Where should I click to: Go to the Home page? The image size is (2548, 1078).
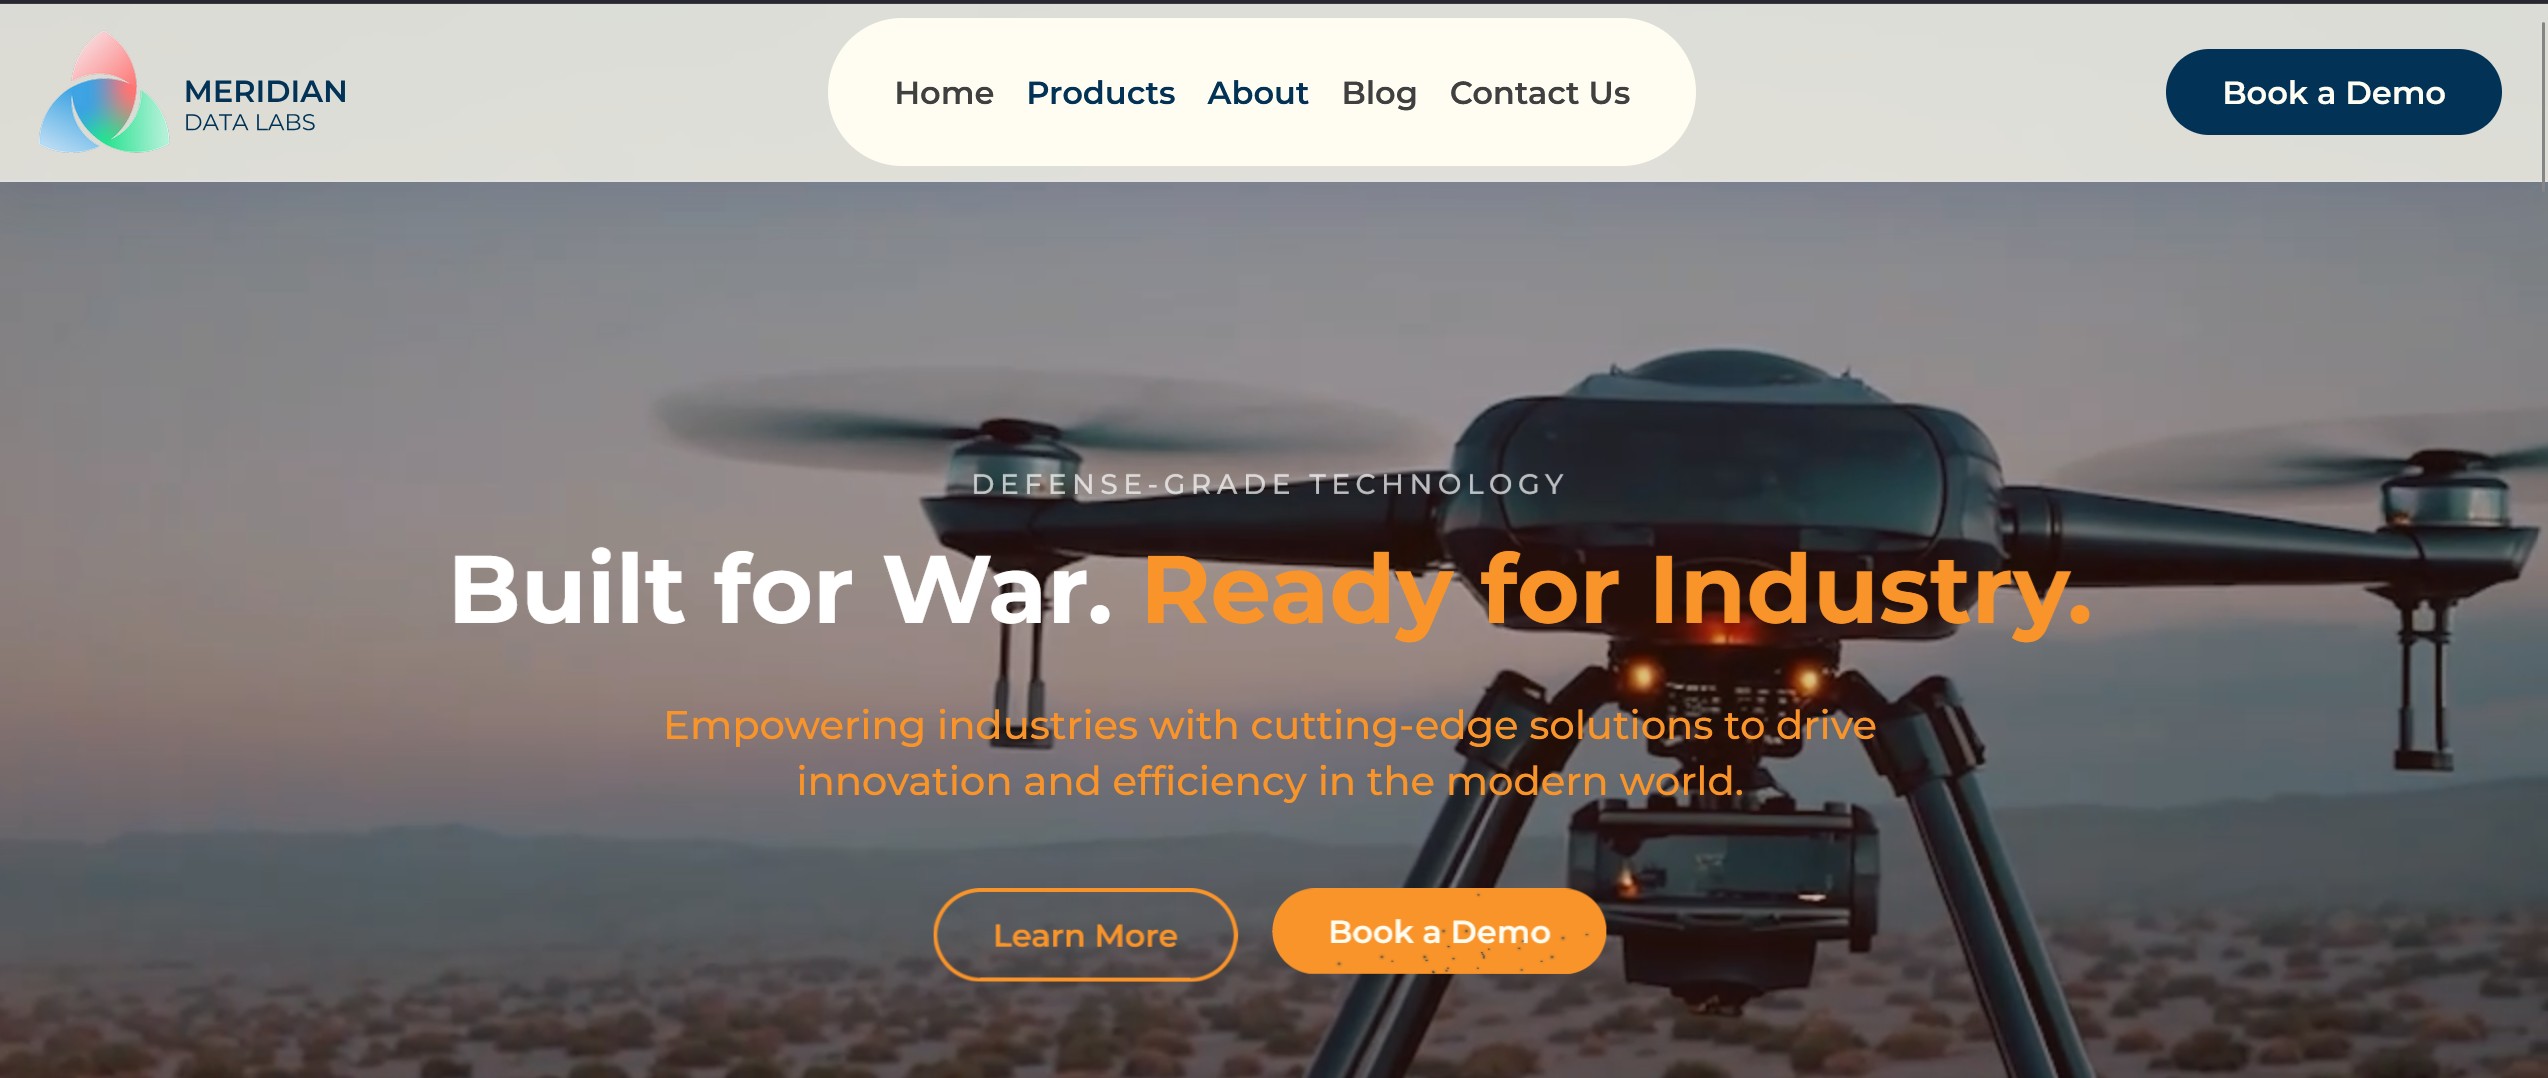[944, 93]
